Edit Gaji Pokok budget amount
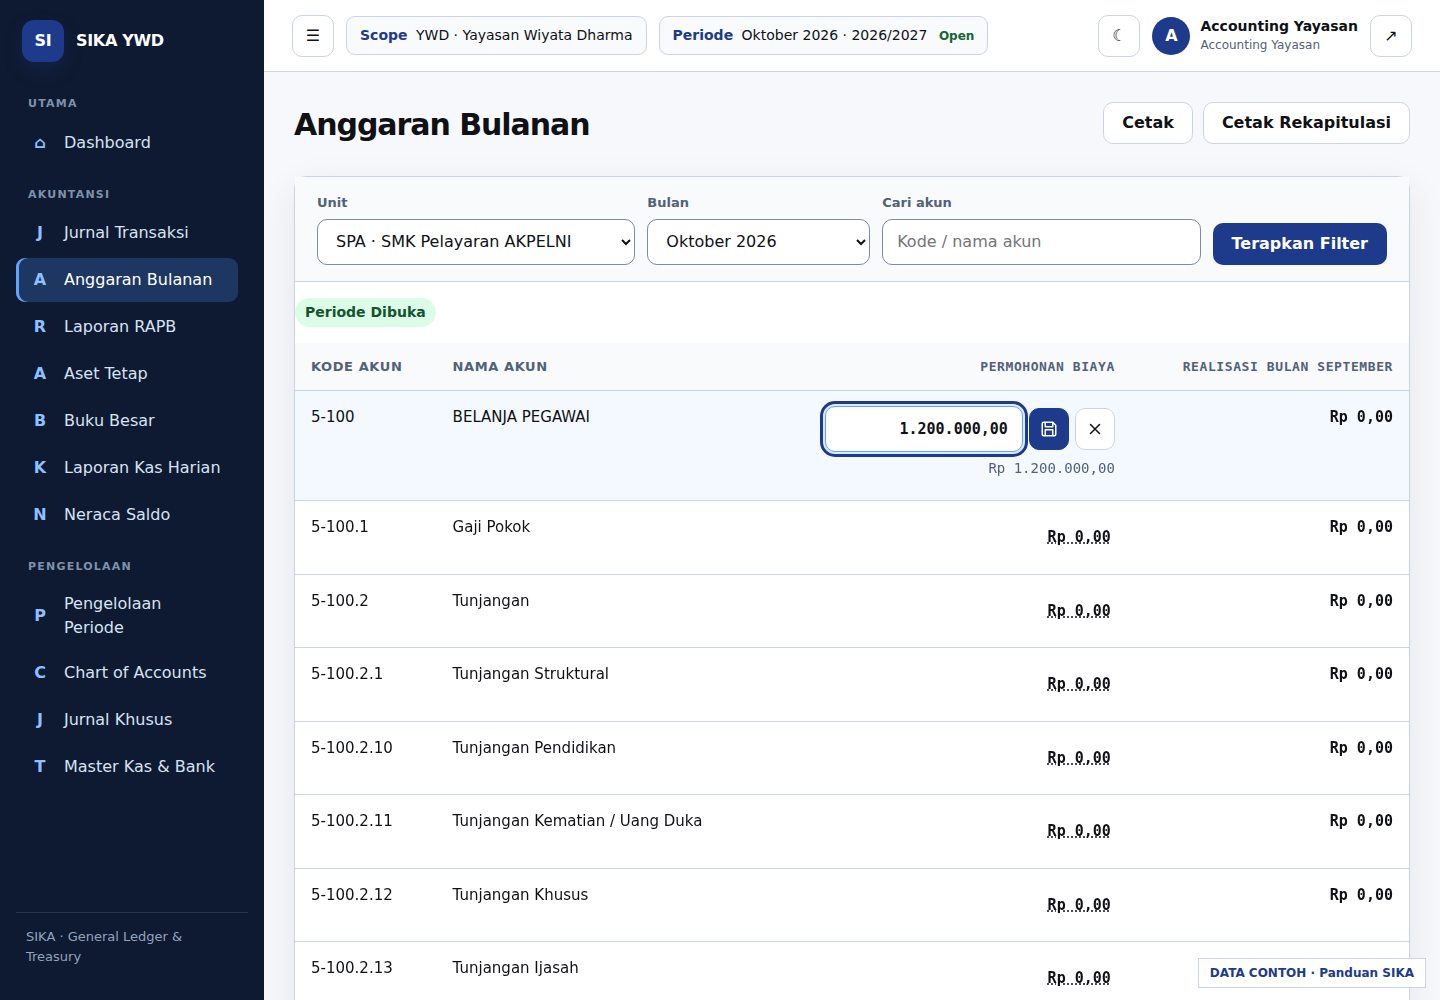 pyautogui.click(x=1078, y=537)
